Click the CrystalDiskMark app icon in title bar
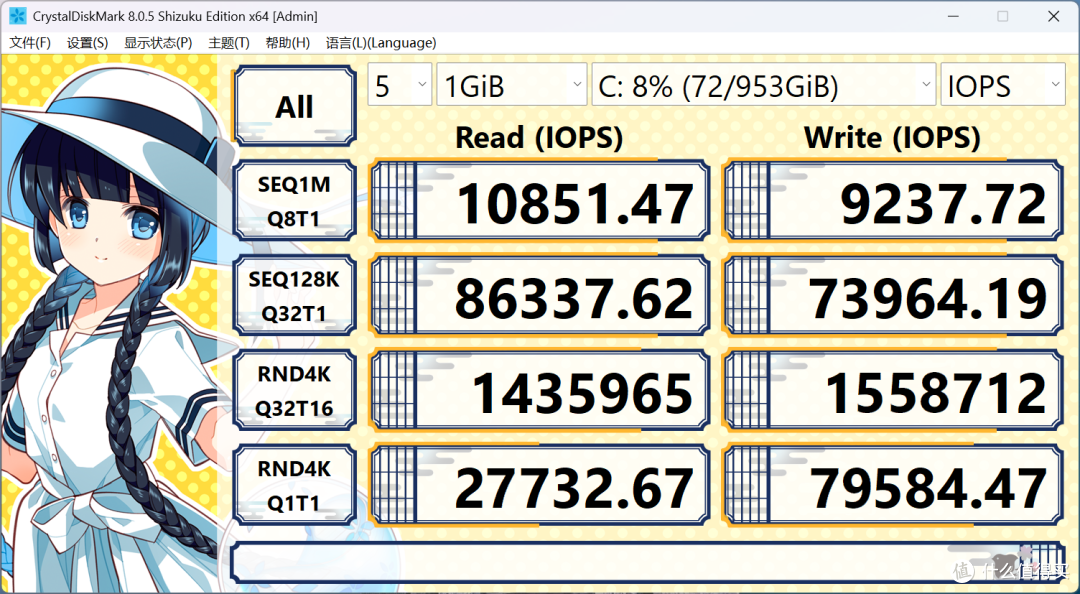 click(x=17, y=16)
